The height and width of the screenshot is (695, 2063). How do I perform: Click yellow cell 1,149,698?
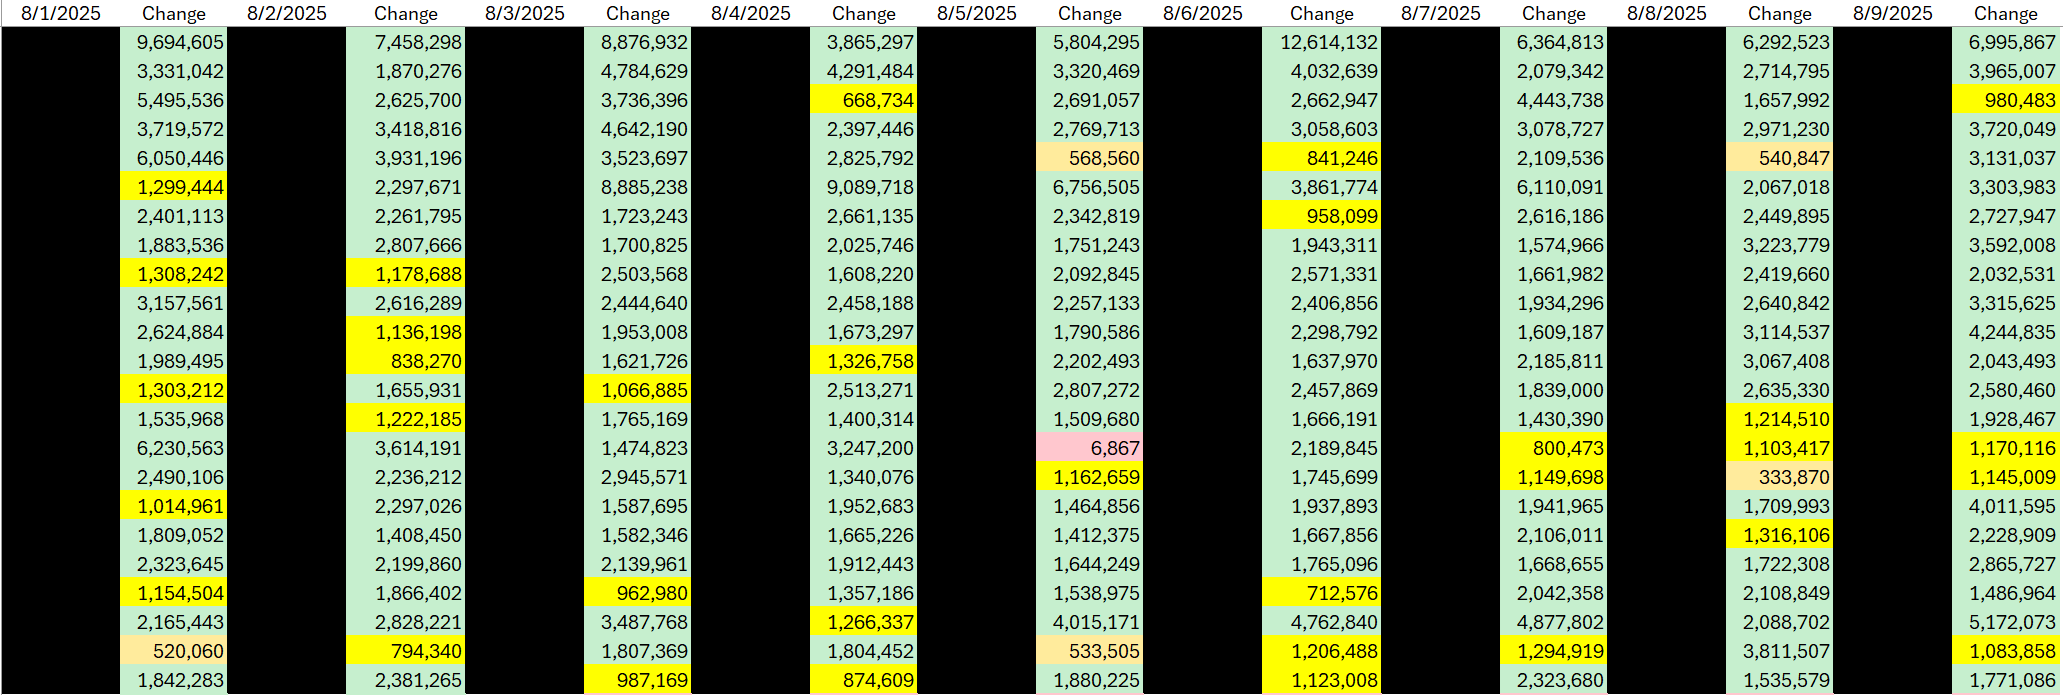(1553, 477)
